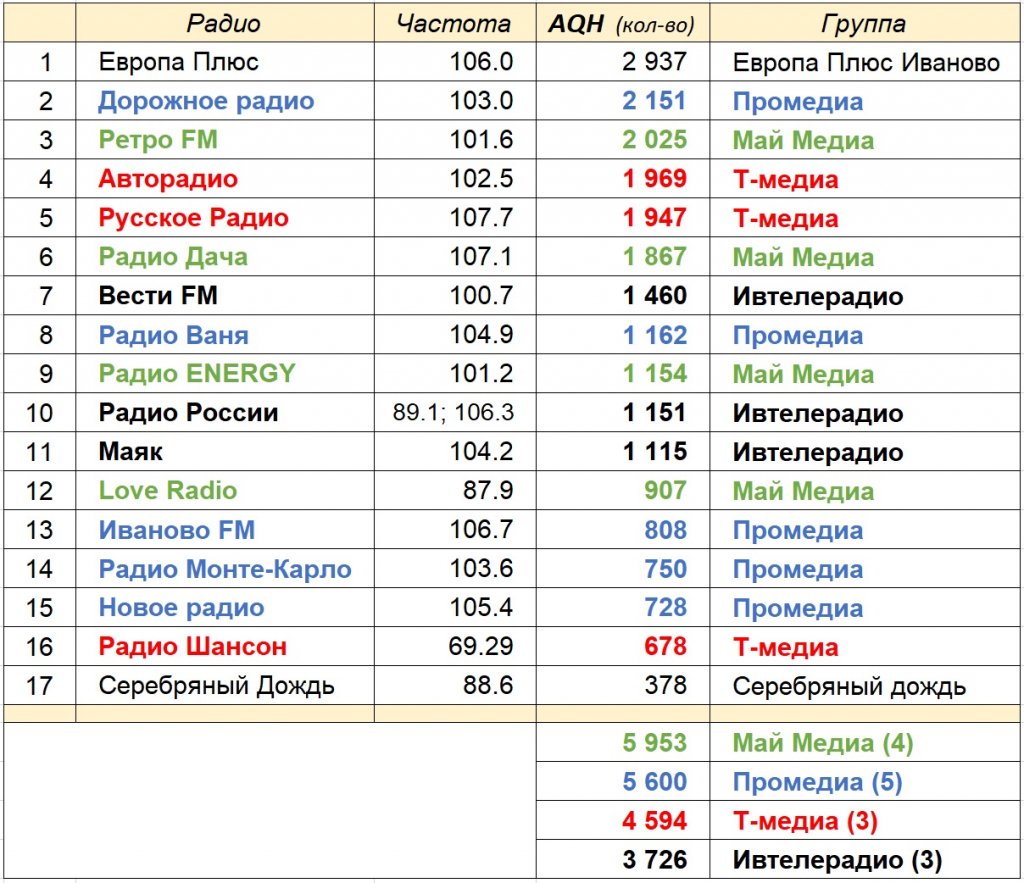The image size is (1024, 883).
Task: Select the 'Радио' column header
Action: tap(225, 24)
